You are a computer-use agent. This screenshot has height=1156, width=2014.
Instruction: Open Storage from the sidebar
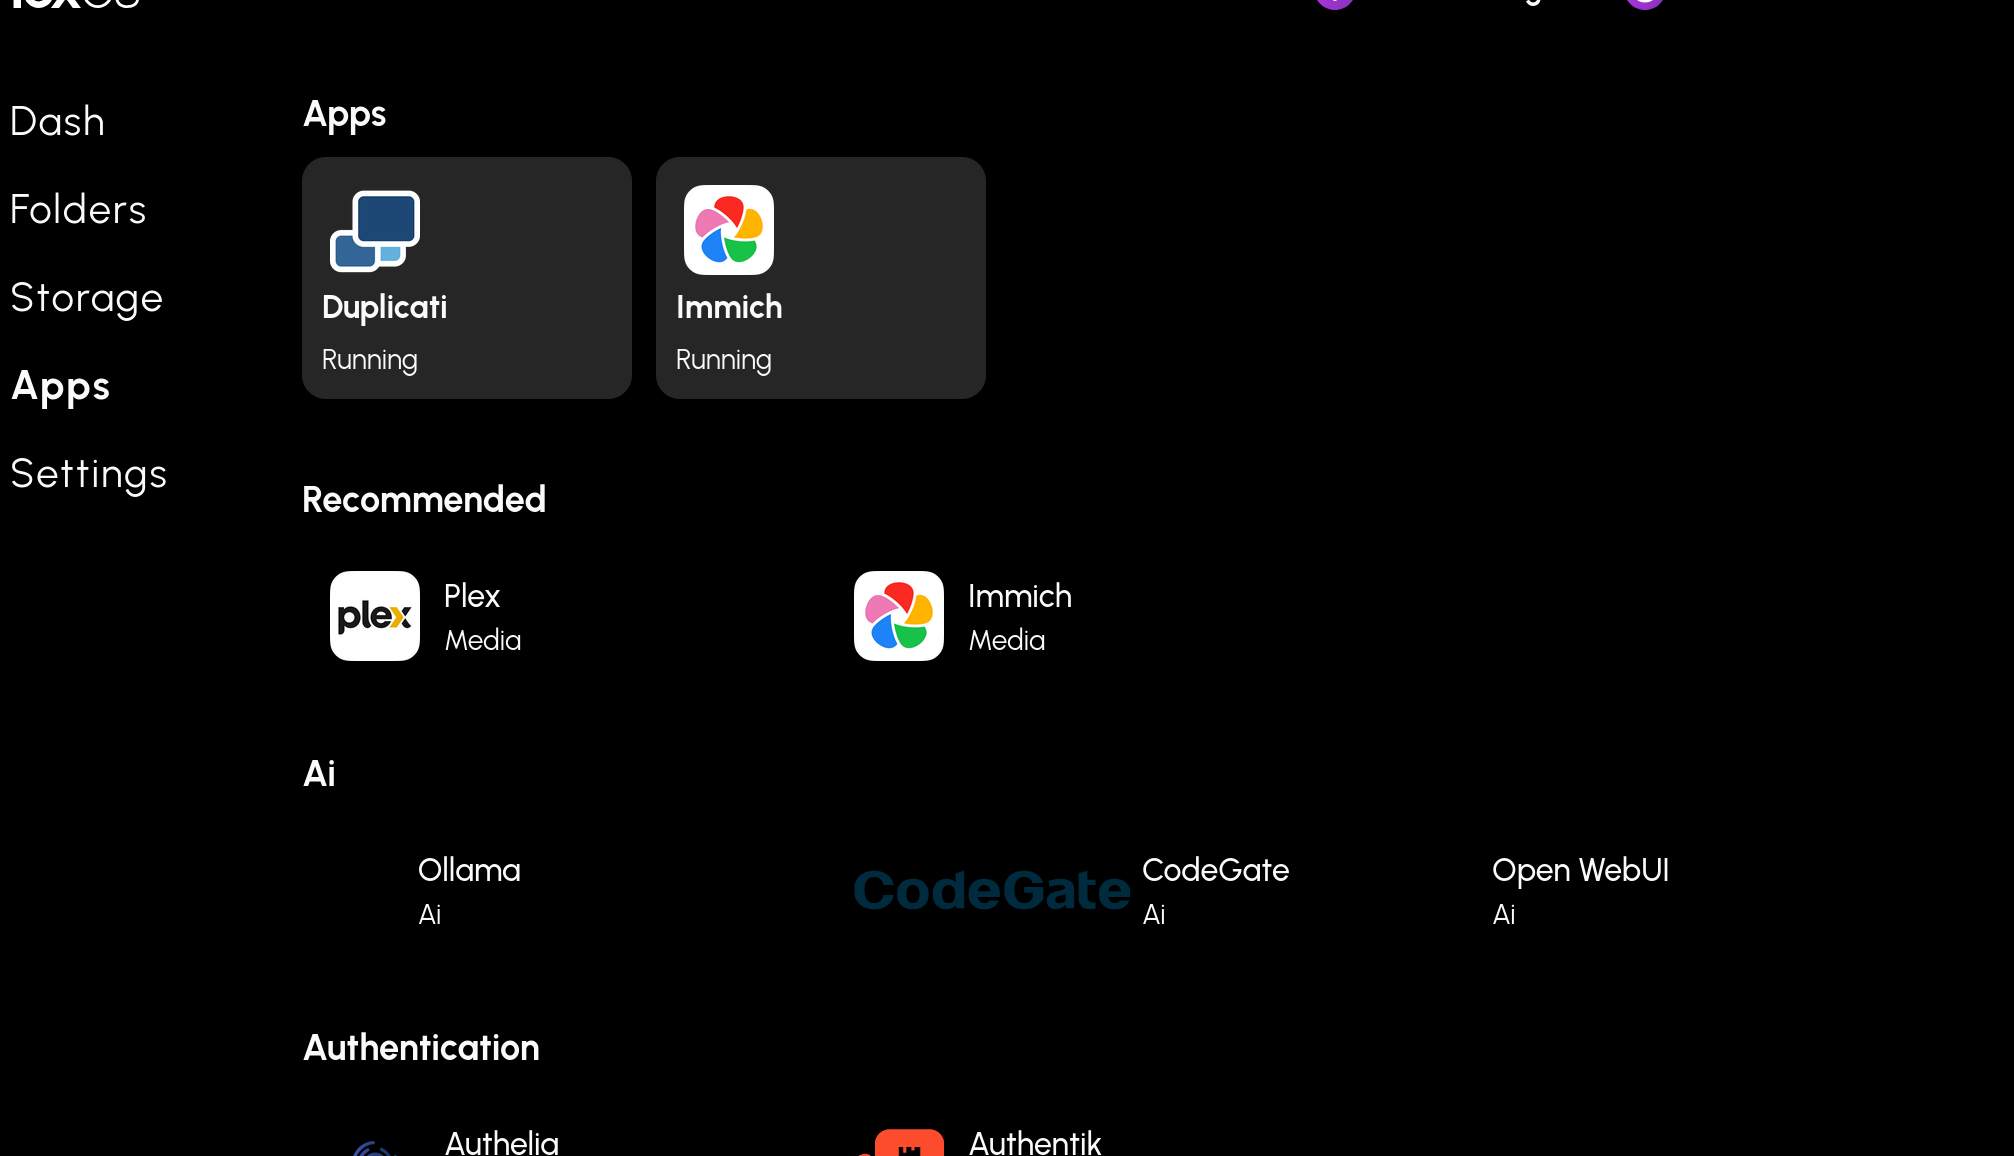[x=86, y=298]
